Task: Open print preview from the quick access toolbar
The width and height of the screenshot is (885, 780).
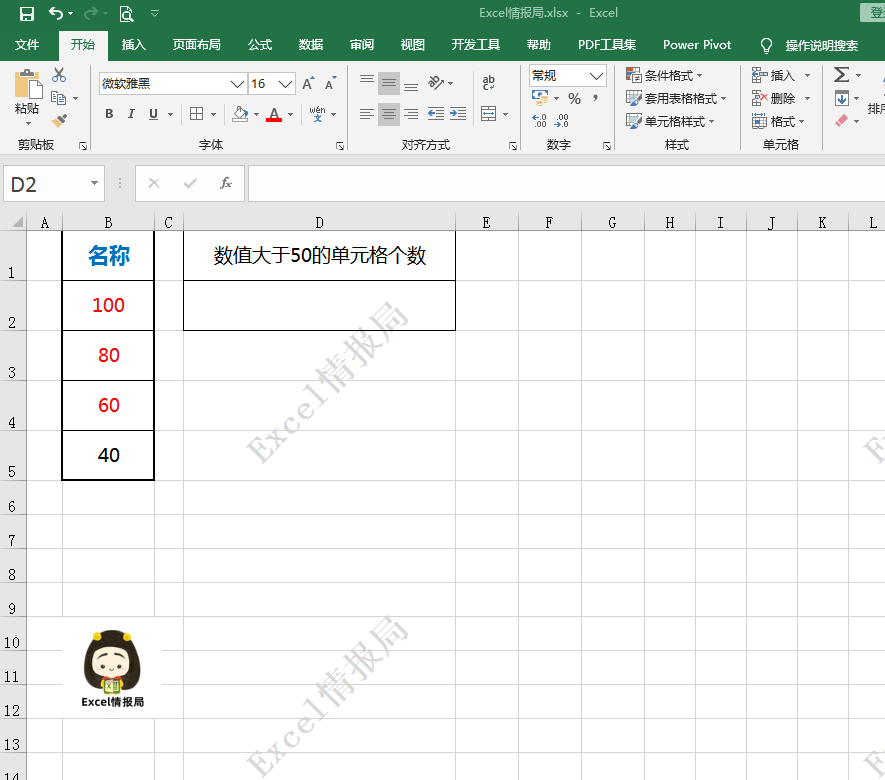Action: point(126,14)
